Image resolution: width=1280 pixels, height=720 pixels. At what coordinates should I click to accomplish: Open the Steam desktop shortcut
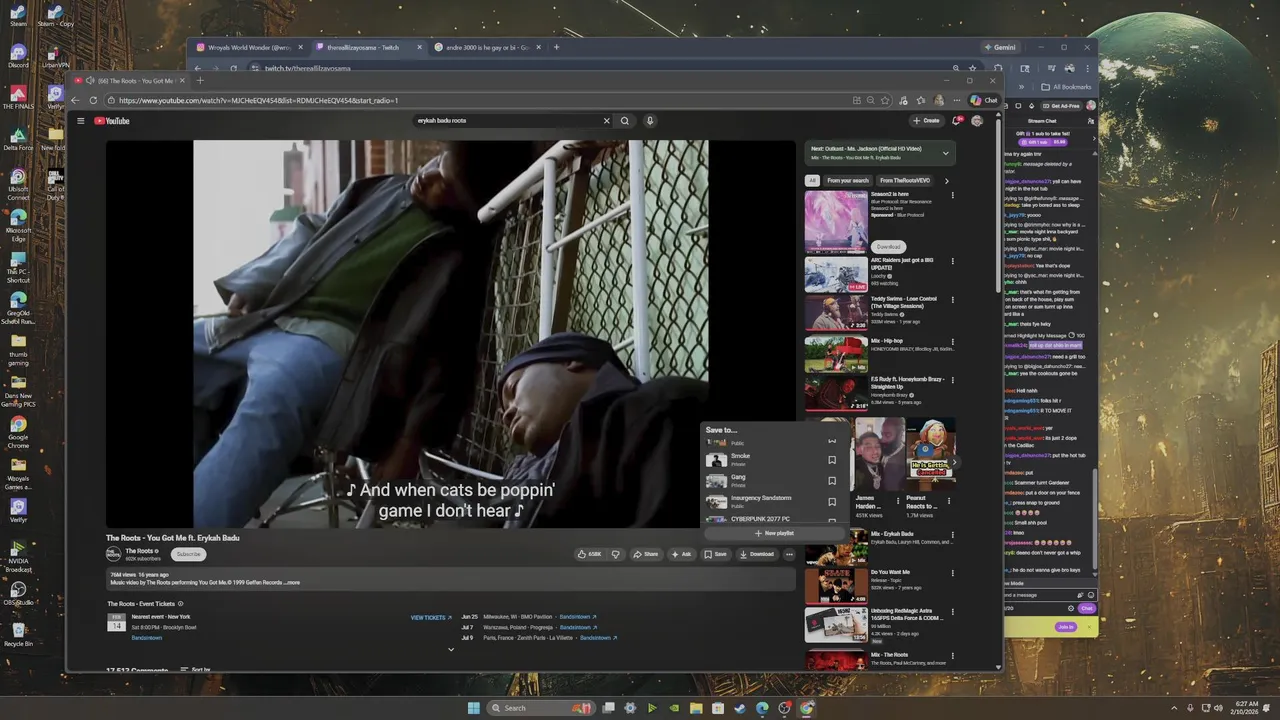coord(18,15)
